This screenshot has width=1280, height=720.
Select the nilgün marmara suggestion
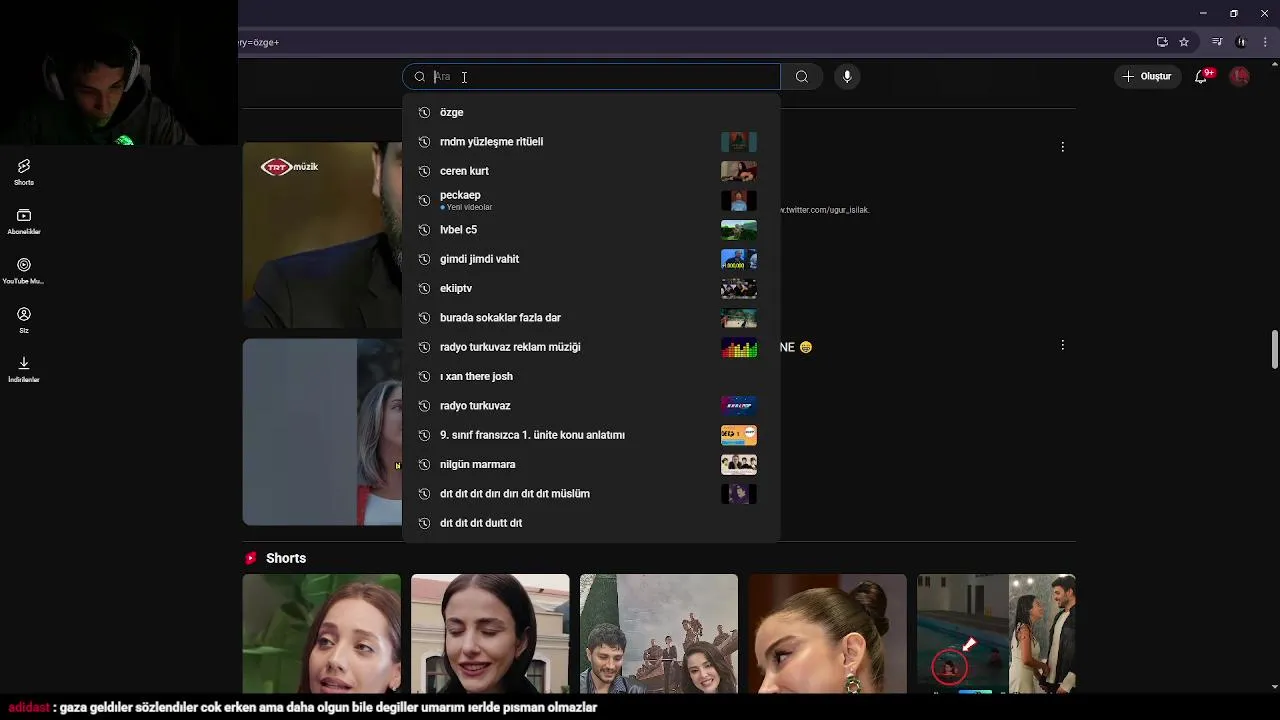(x=591, y=464)
